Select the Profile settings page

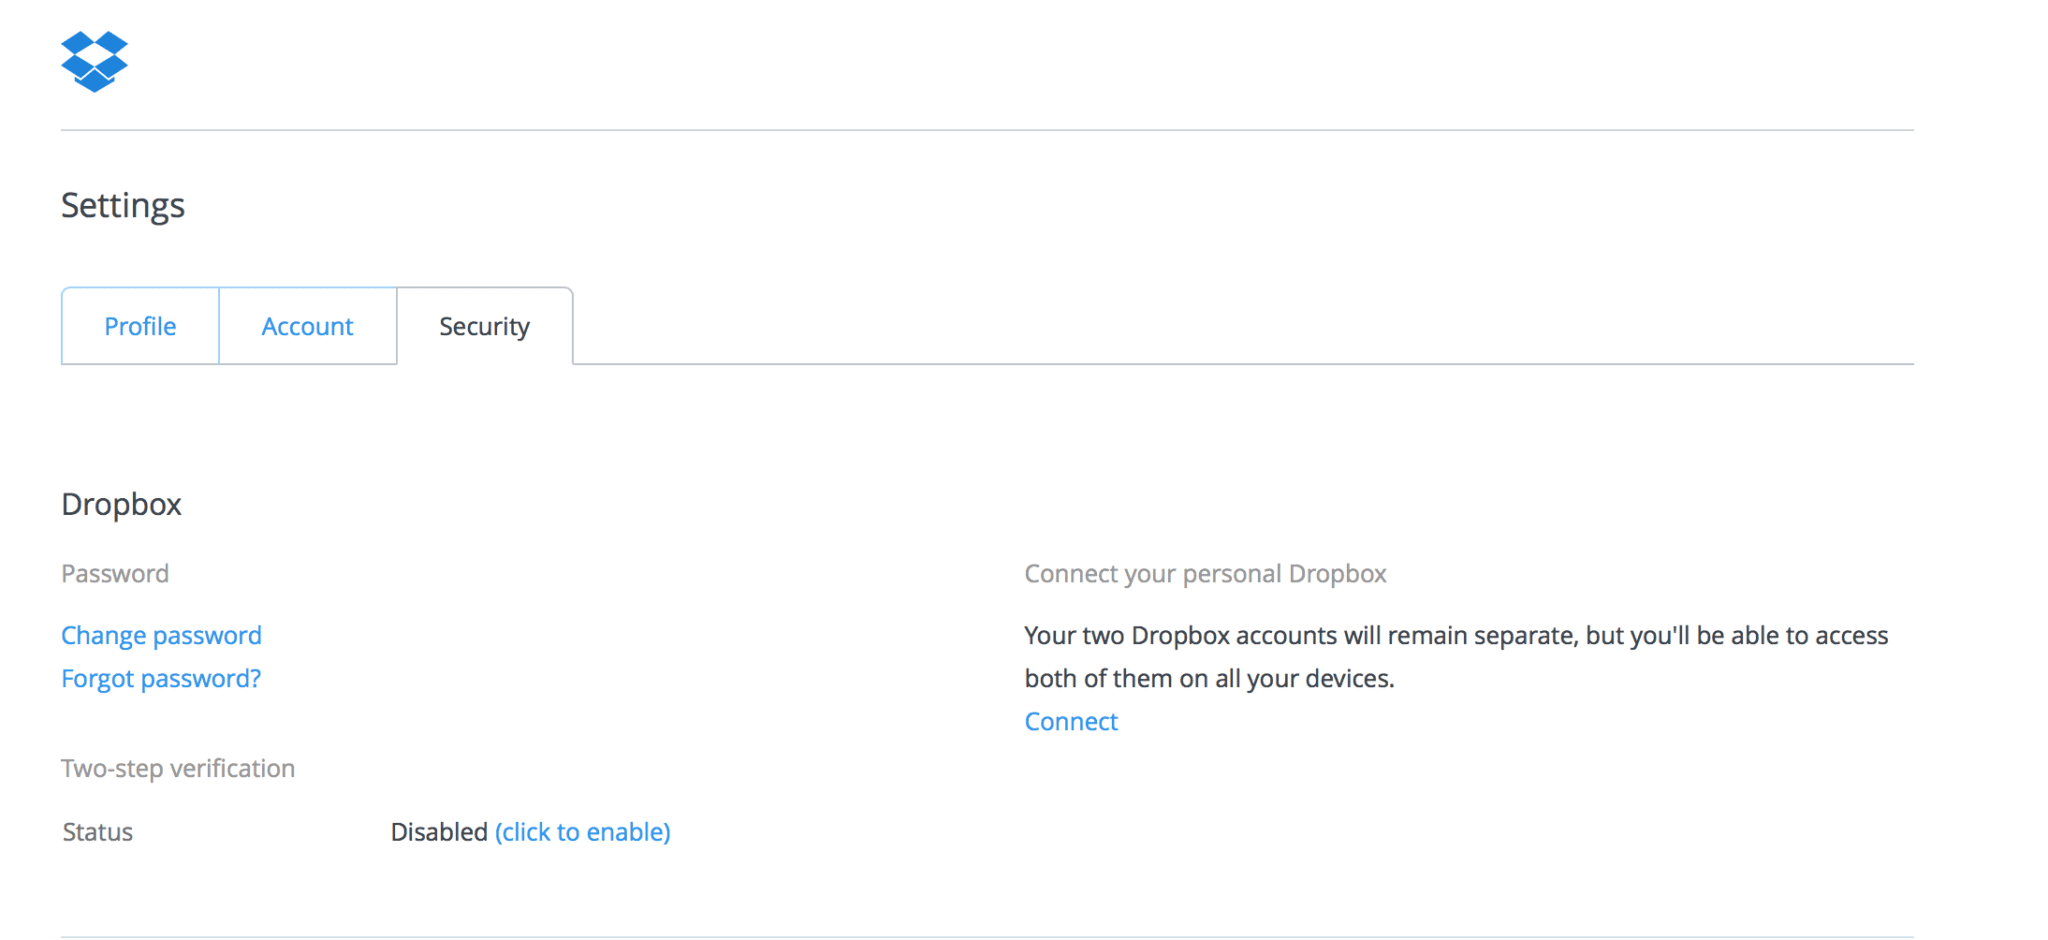139,325
